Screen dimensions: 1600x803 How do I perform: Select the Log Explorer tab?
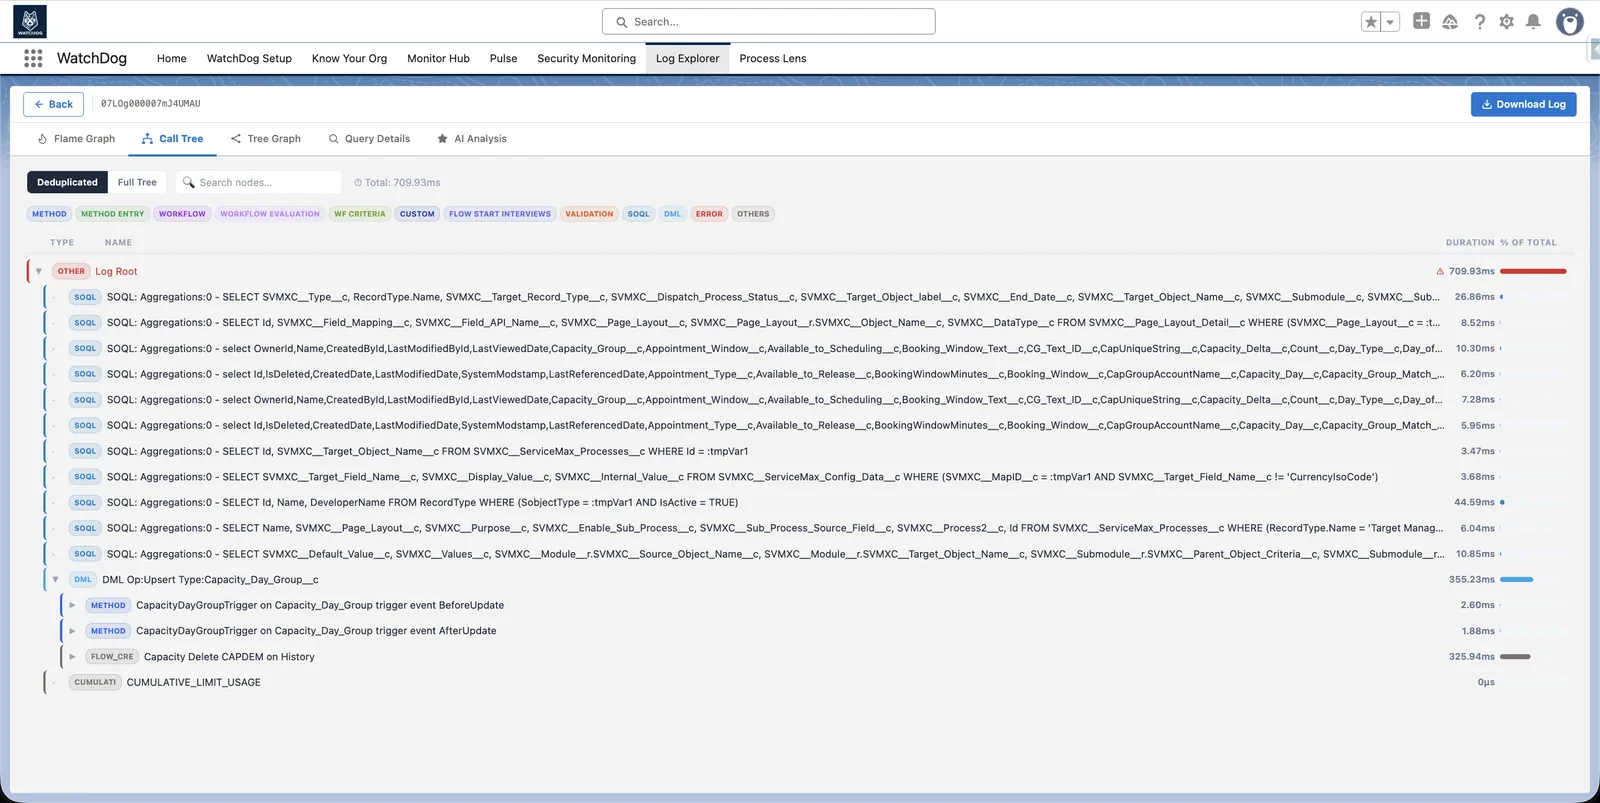pos(687,58)
